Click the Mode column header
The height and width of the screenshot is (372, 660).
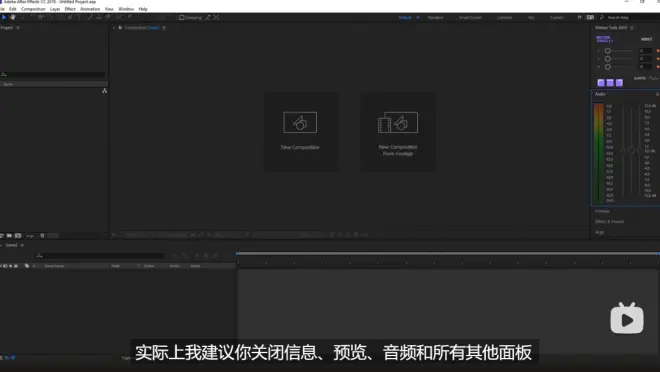[115, 266]
